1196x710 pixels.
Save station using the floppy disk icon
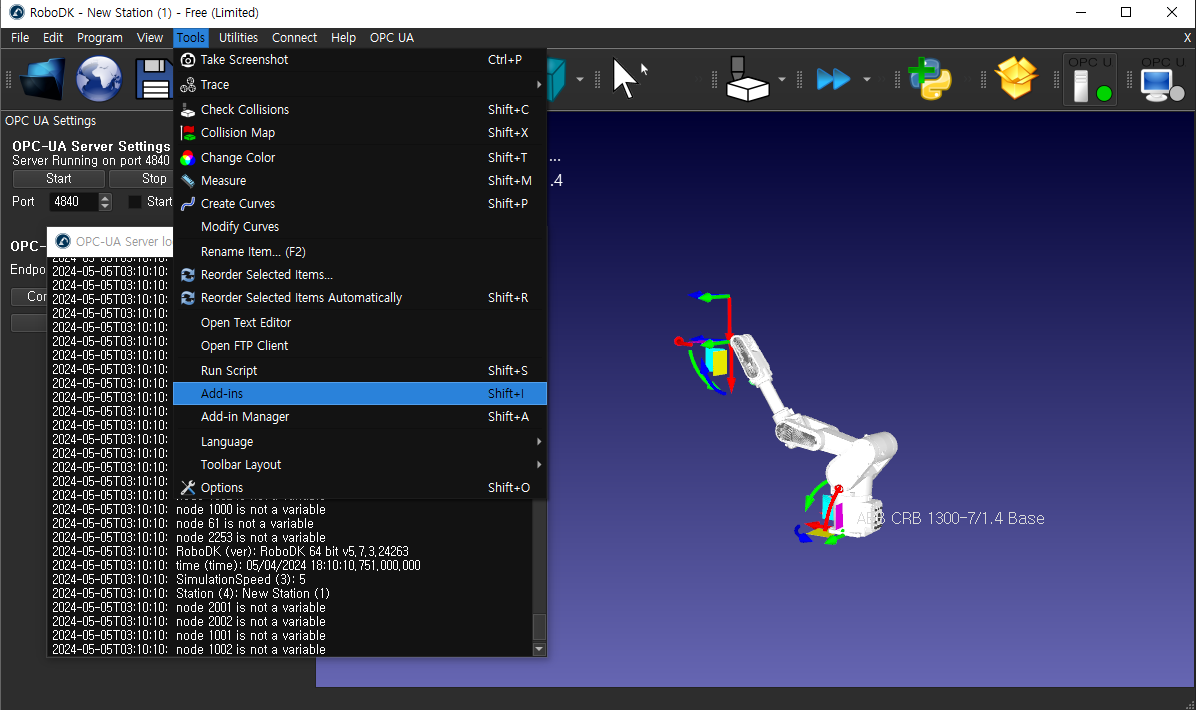(154, 79)
